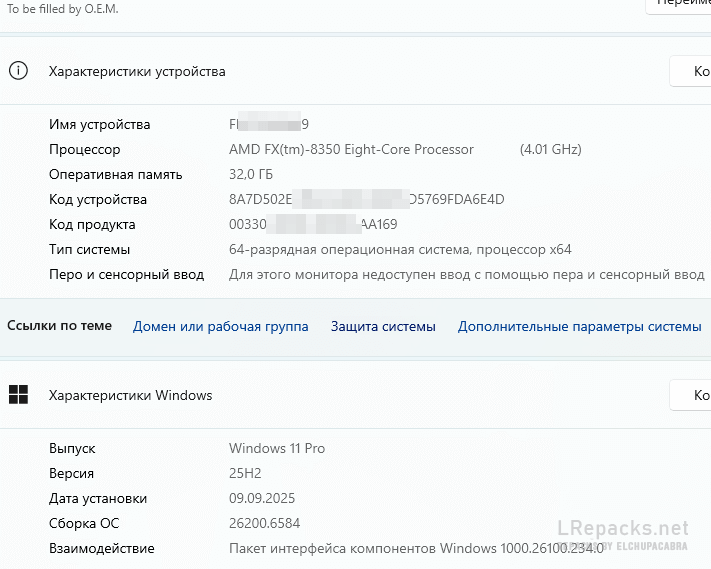Open the Домен или рабочая группа link
The height and width of the screenshot is (569, 711).
pos(220,327)
